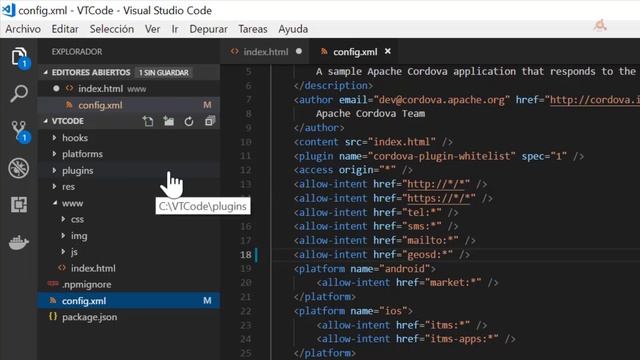Click the platform name="android" line

click(364, 269)
